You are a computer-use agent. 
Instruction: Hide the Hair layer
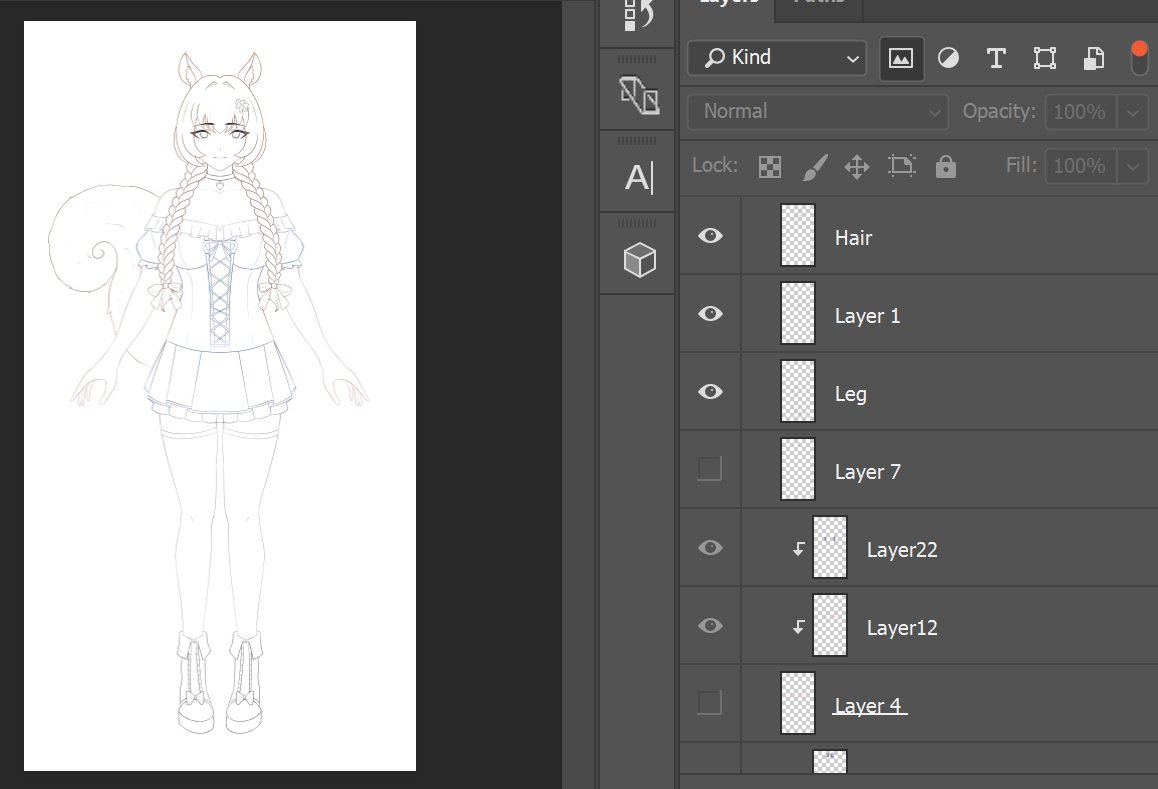(710, 236)
